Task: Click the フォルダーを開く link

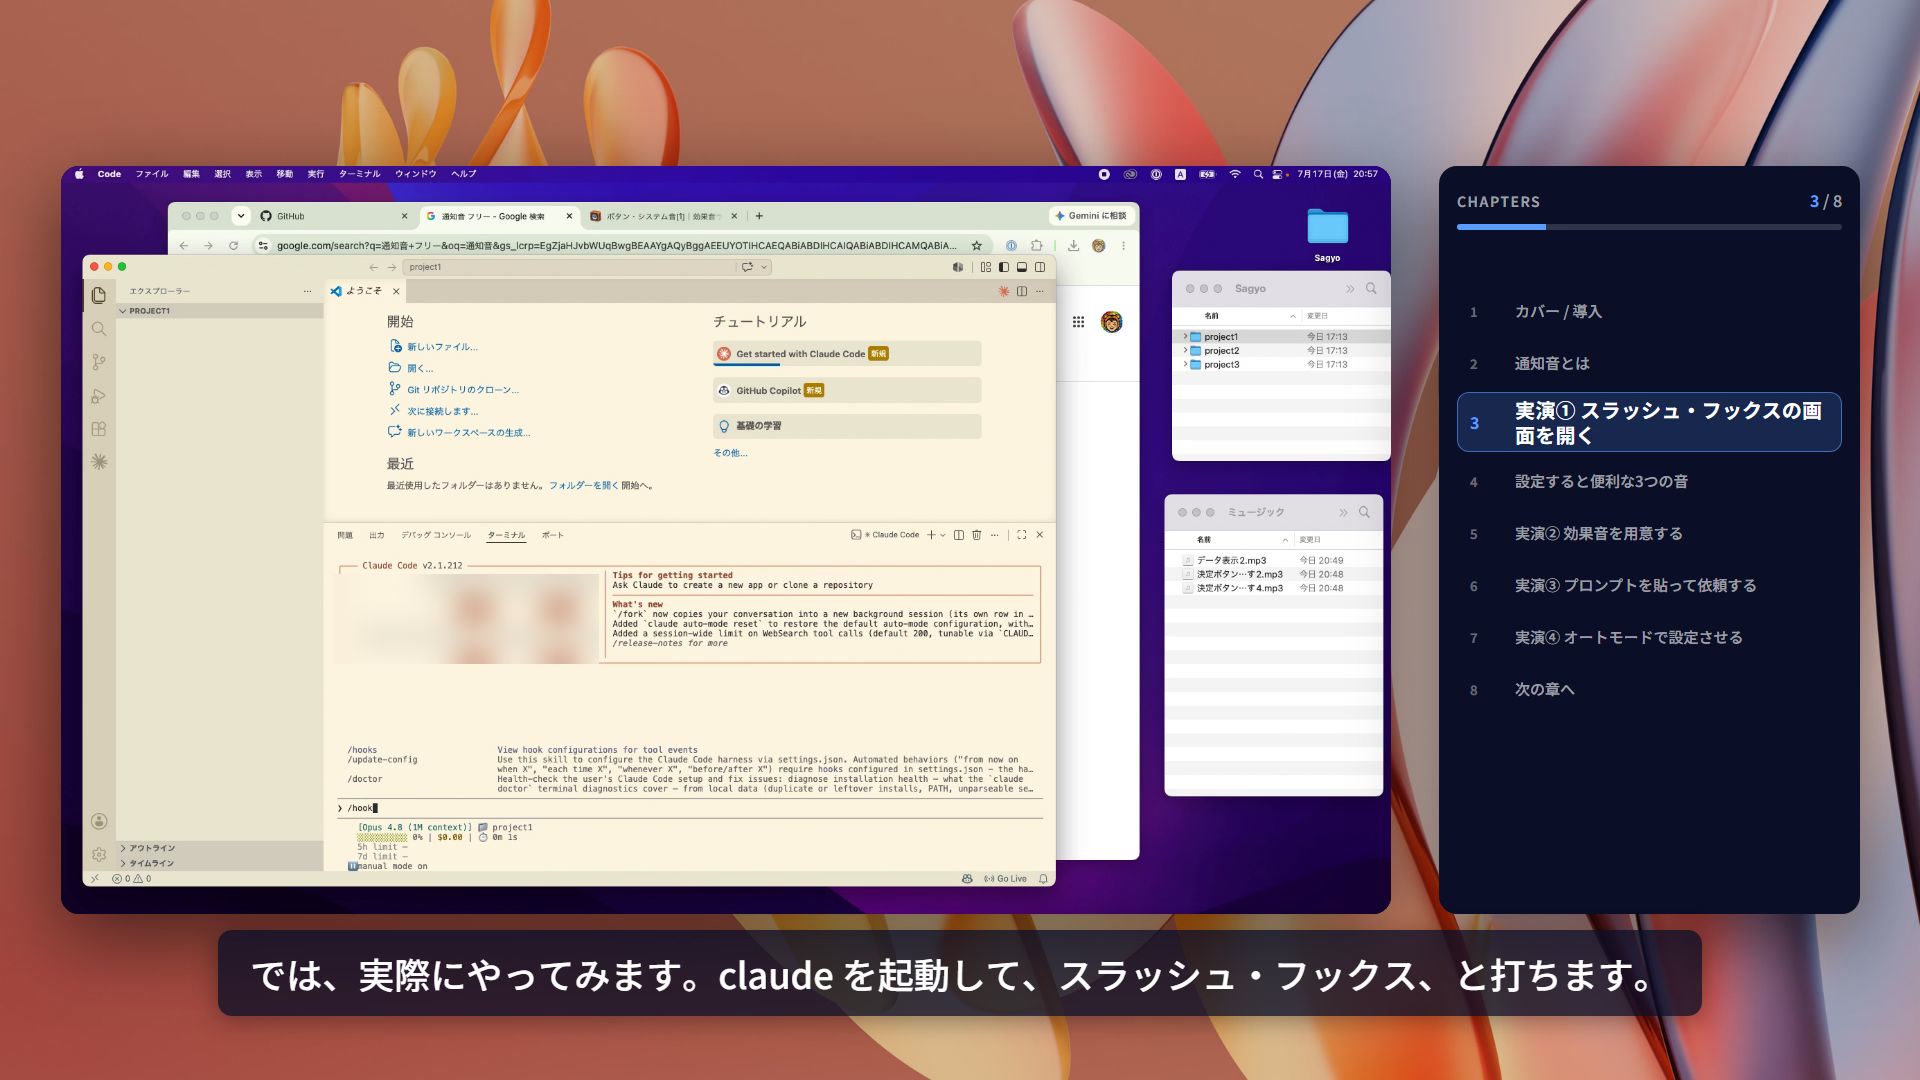Action: (x=583, y=486)
